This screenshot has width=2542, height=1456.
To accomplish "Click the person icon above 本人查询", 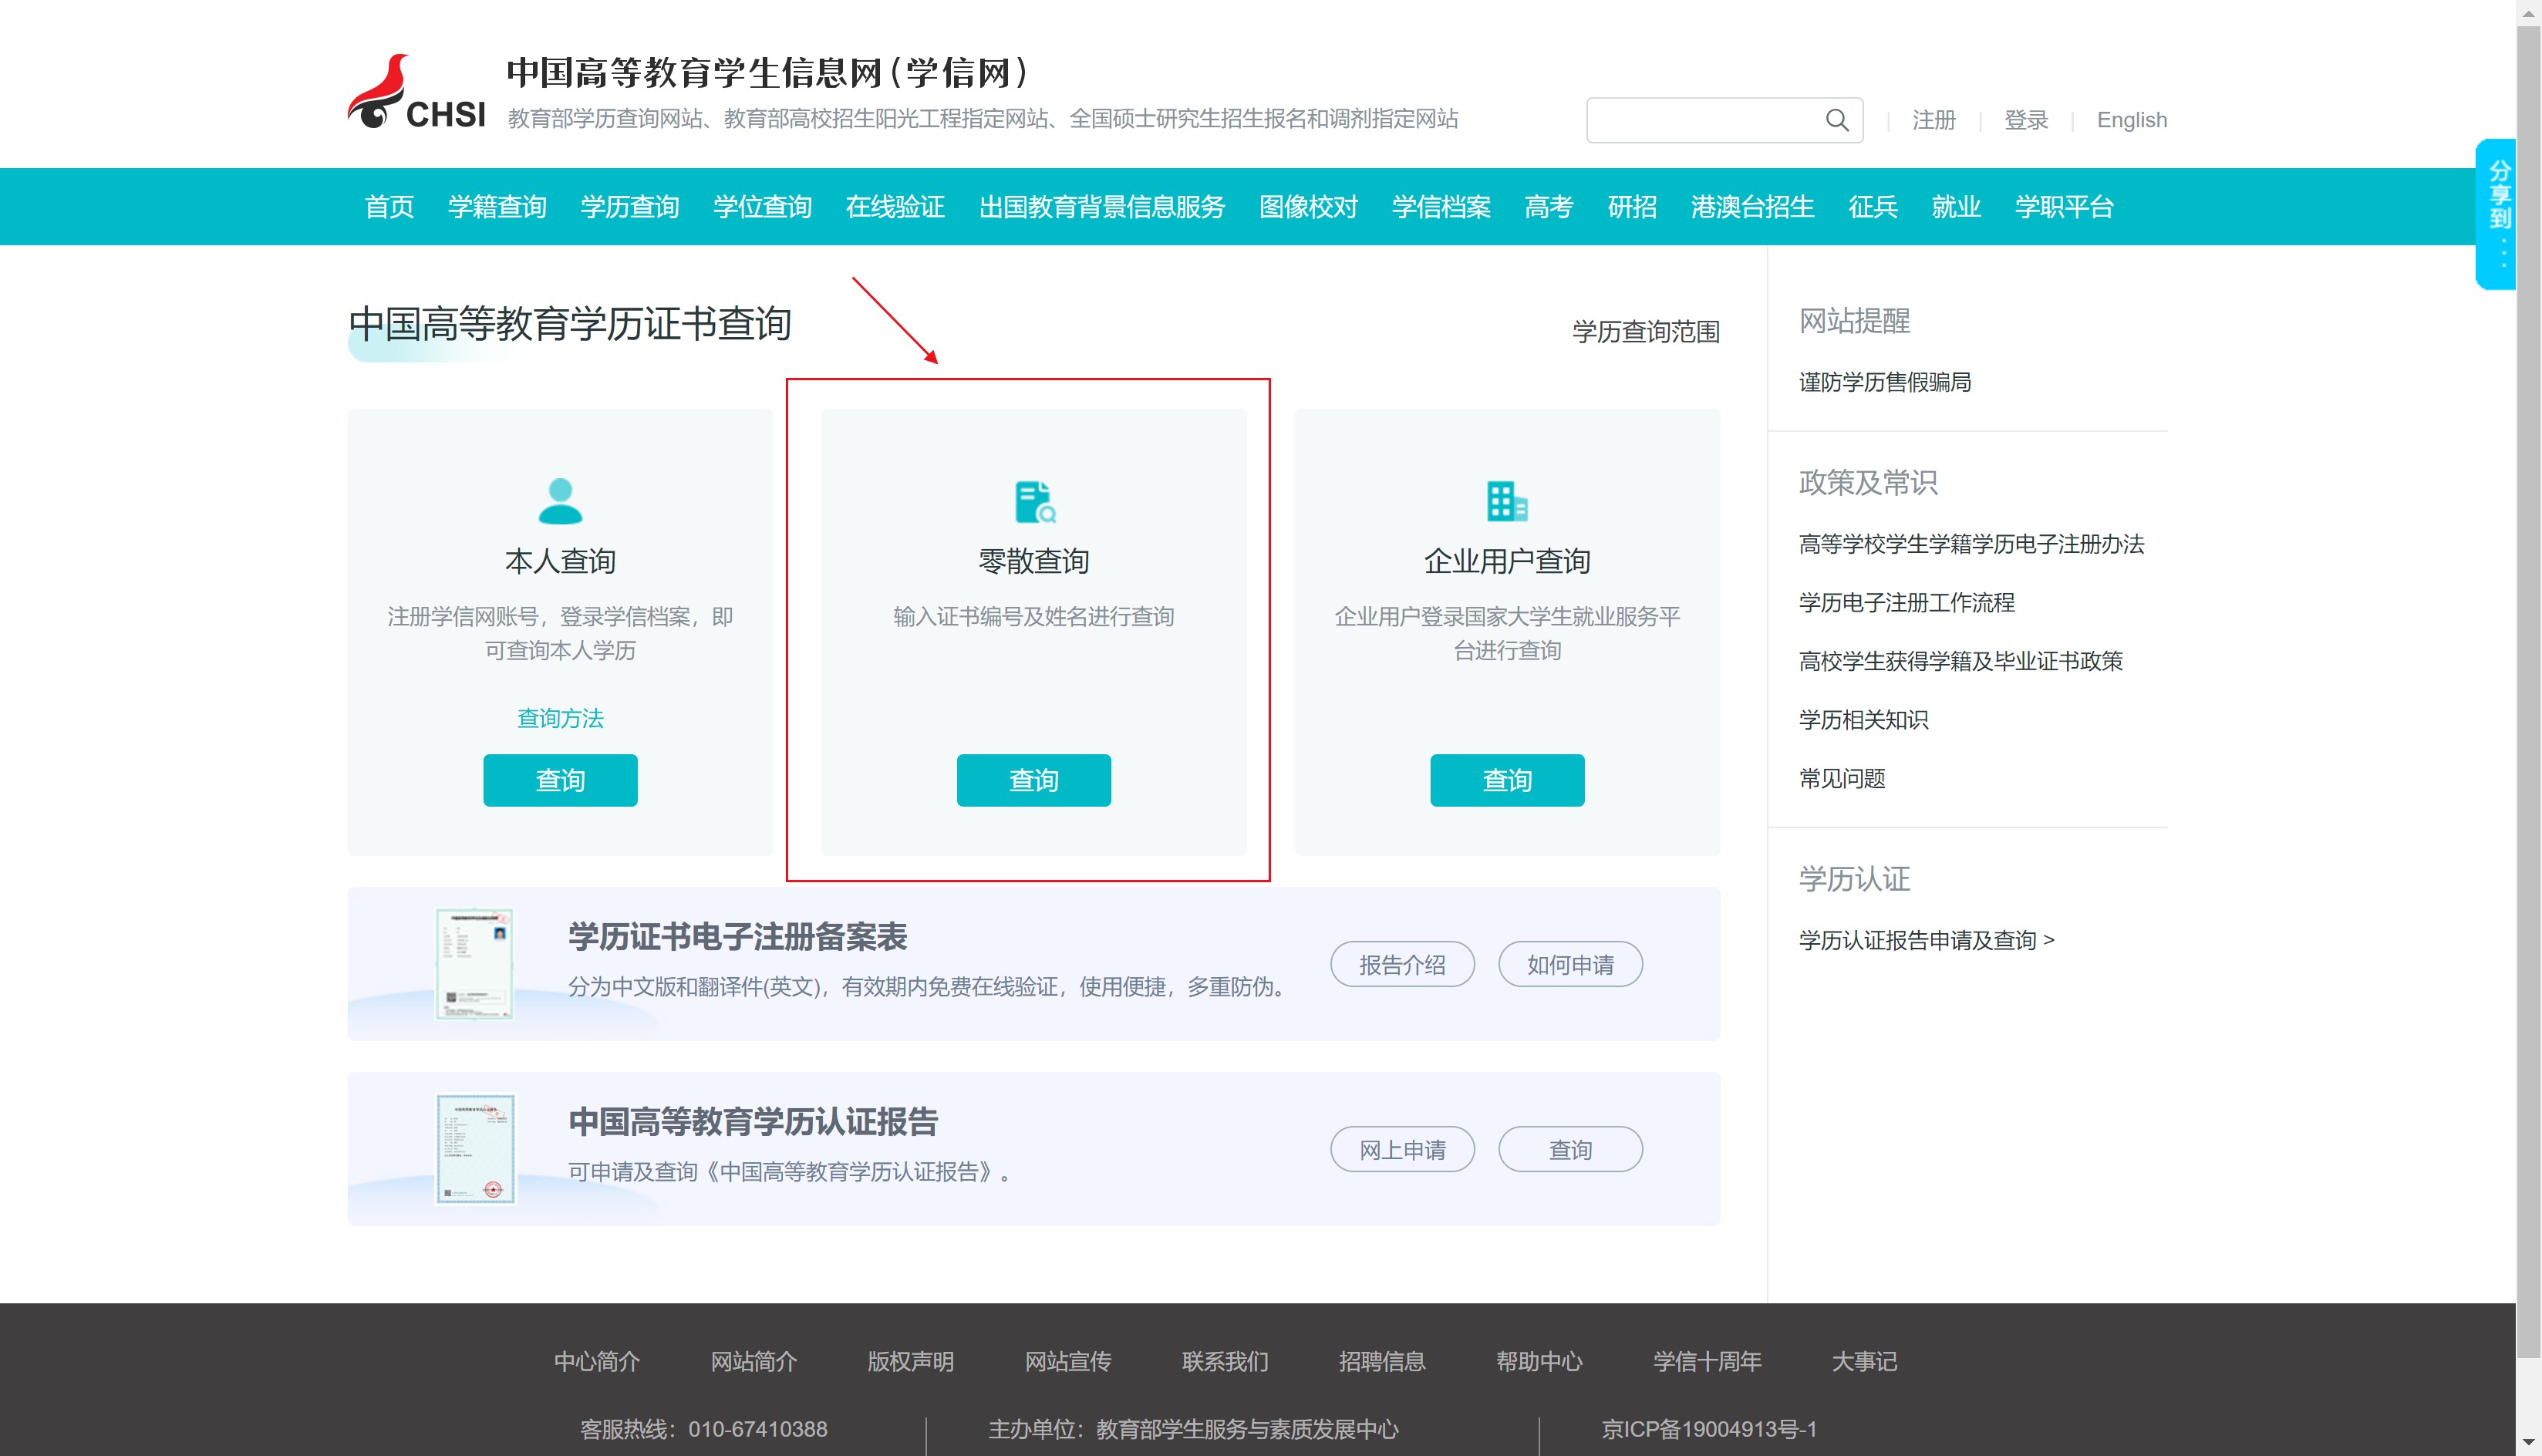I will coord(560,501).
